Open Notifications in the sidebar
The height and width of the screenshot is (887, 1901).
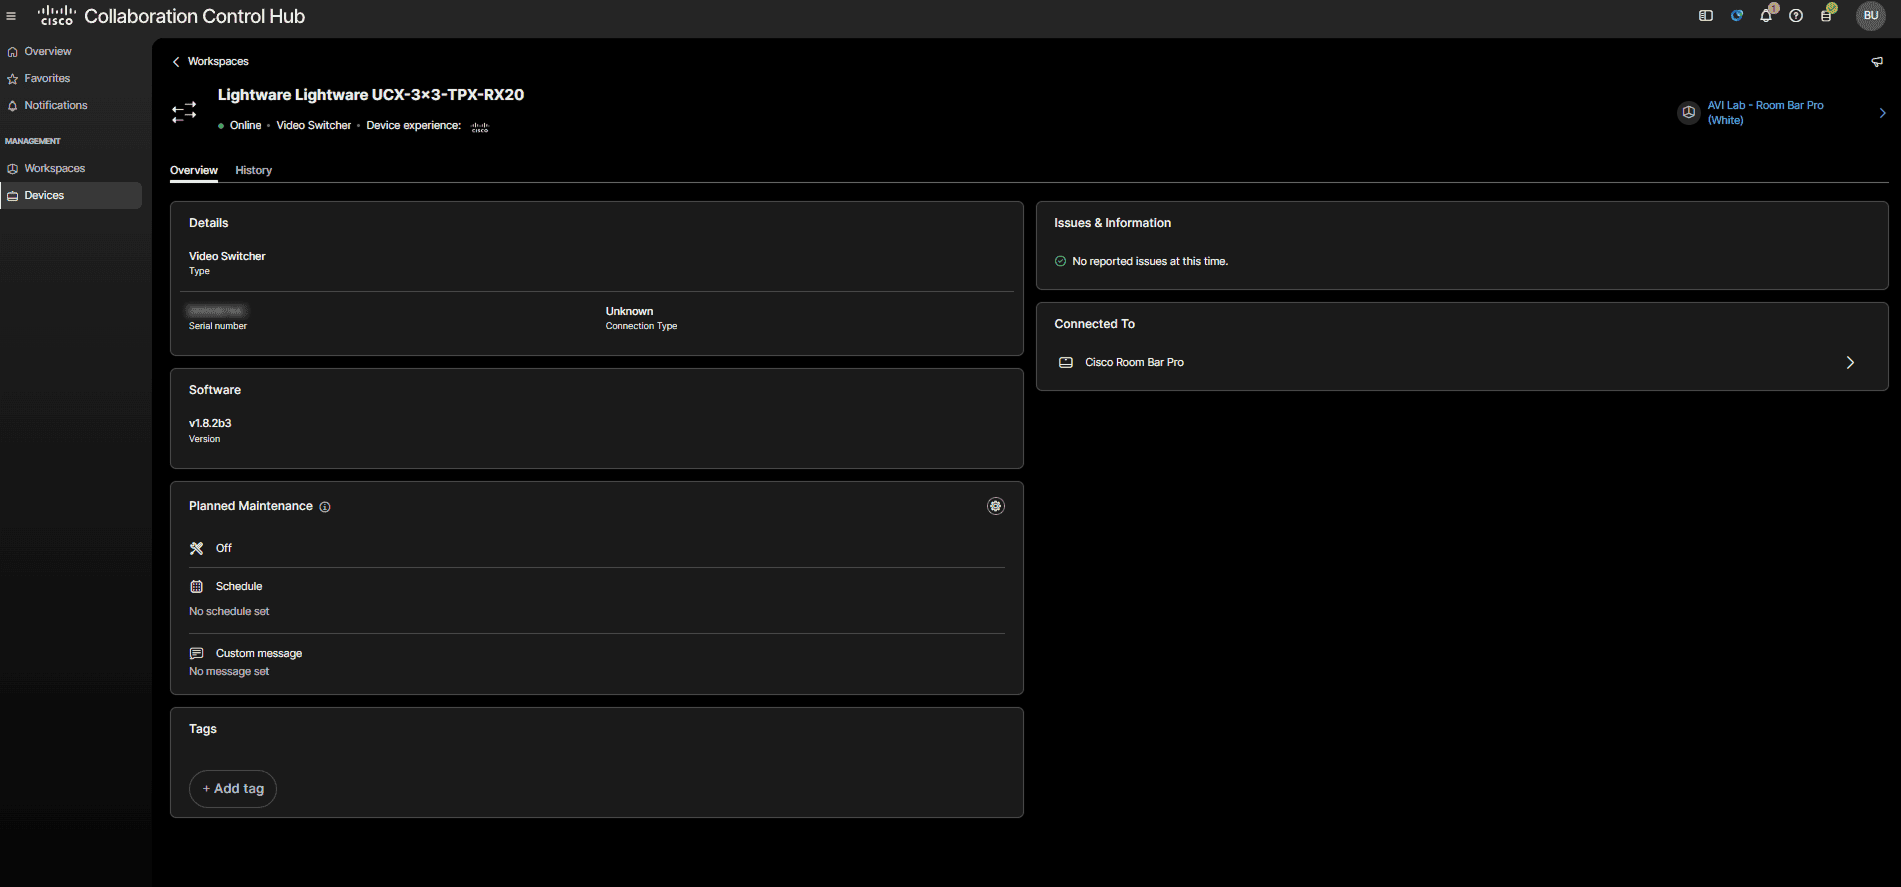click(71, 105)
